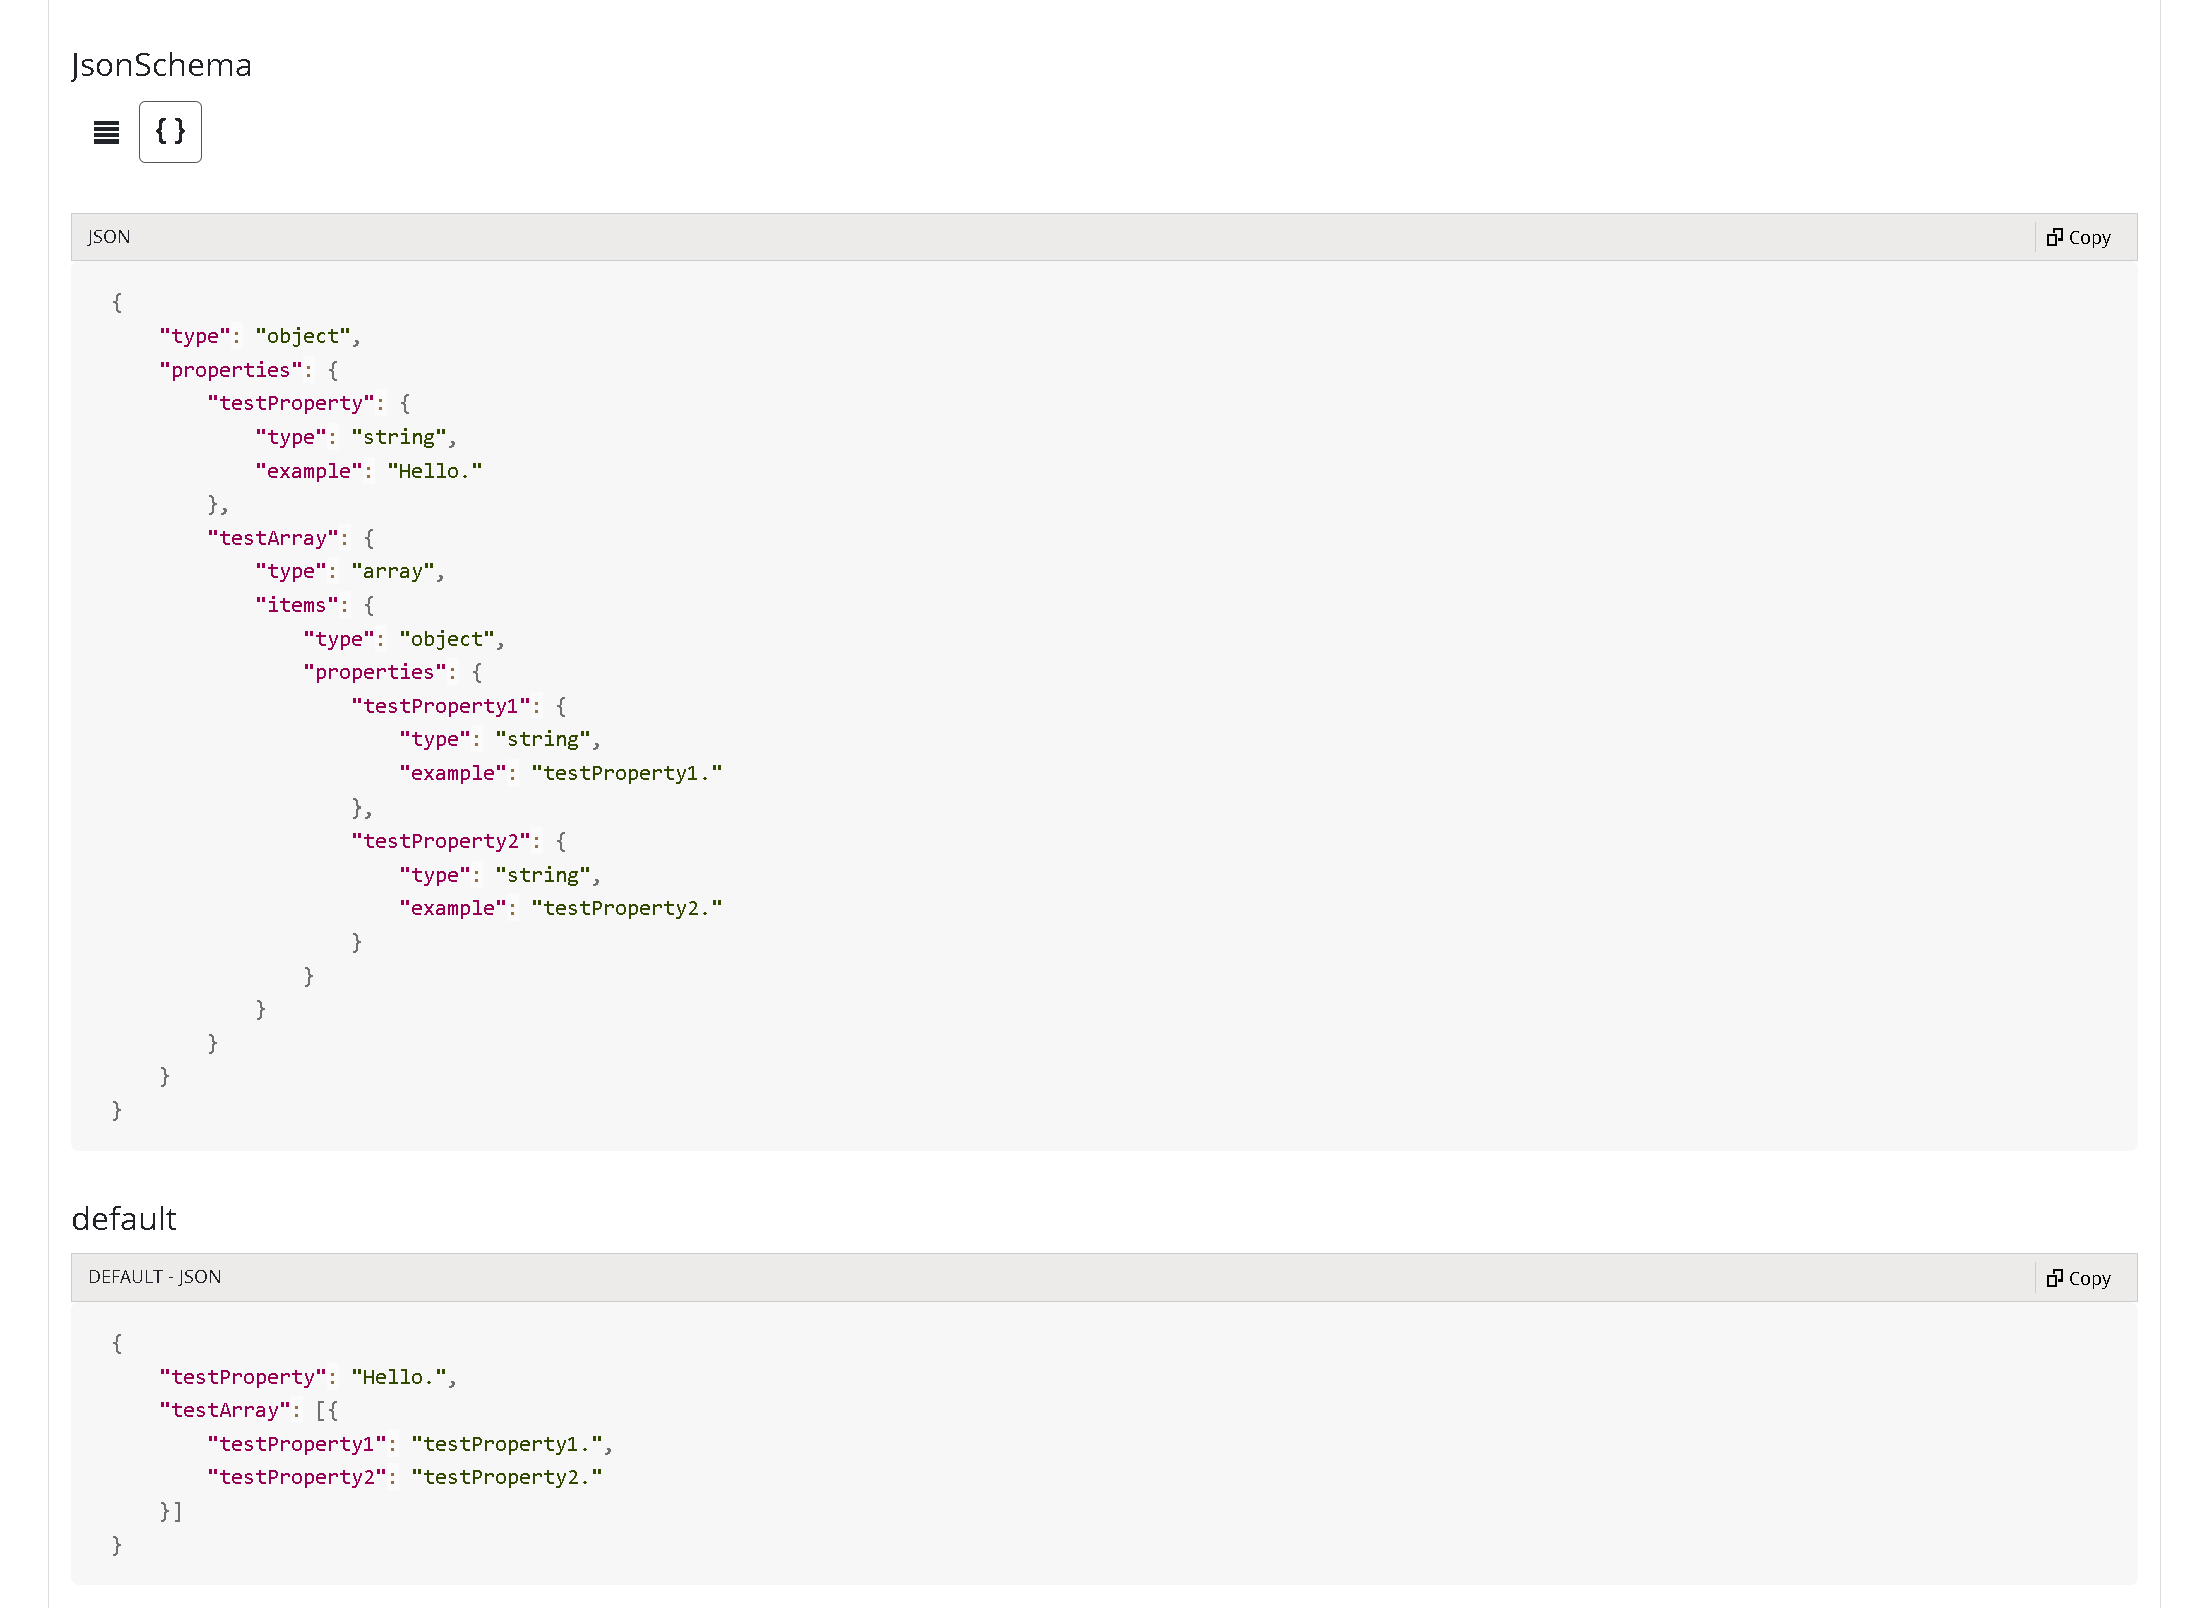Copy the DEFAULT - JSON example block

click(x=2079, y=1278)
